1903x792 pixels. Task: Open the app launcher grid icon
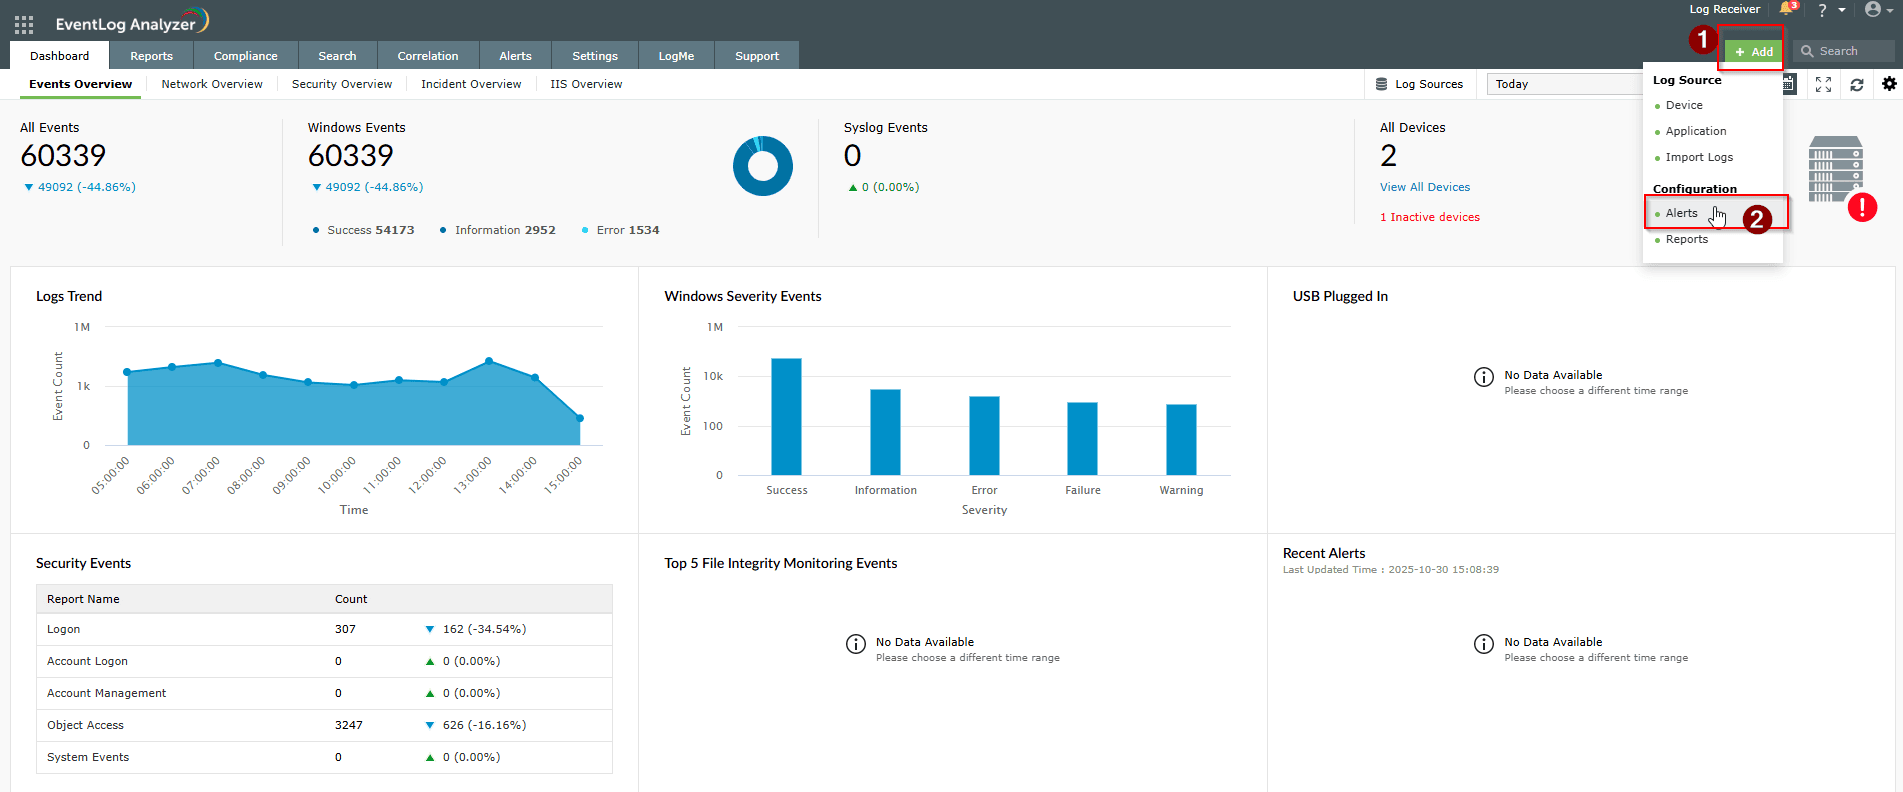(x=24, y=24)
